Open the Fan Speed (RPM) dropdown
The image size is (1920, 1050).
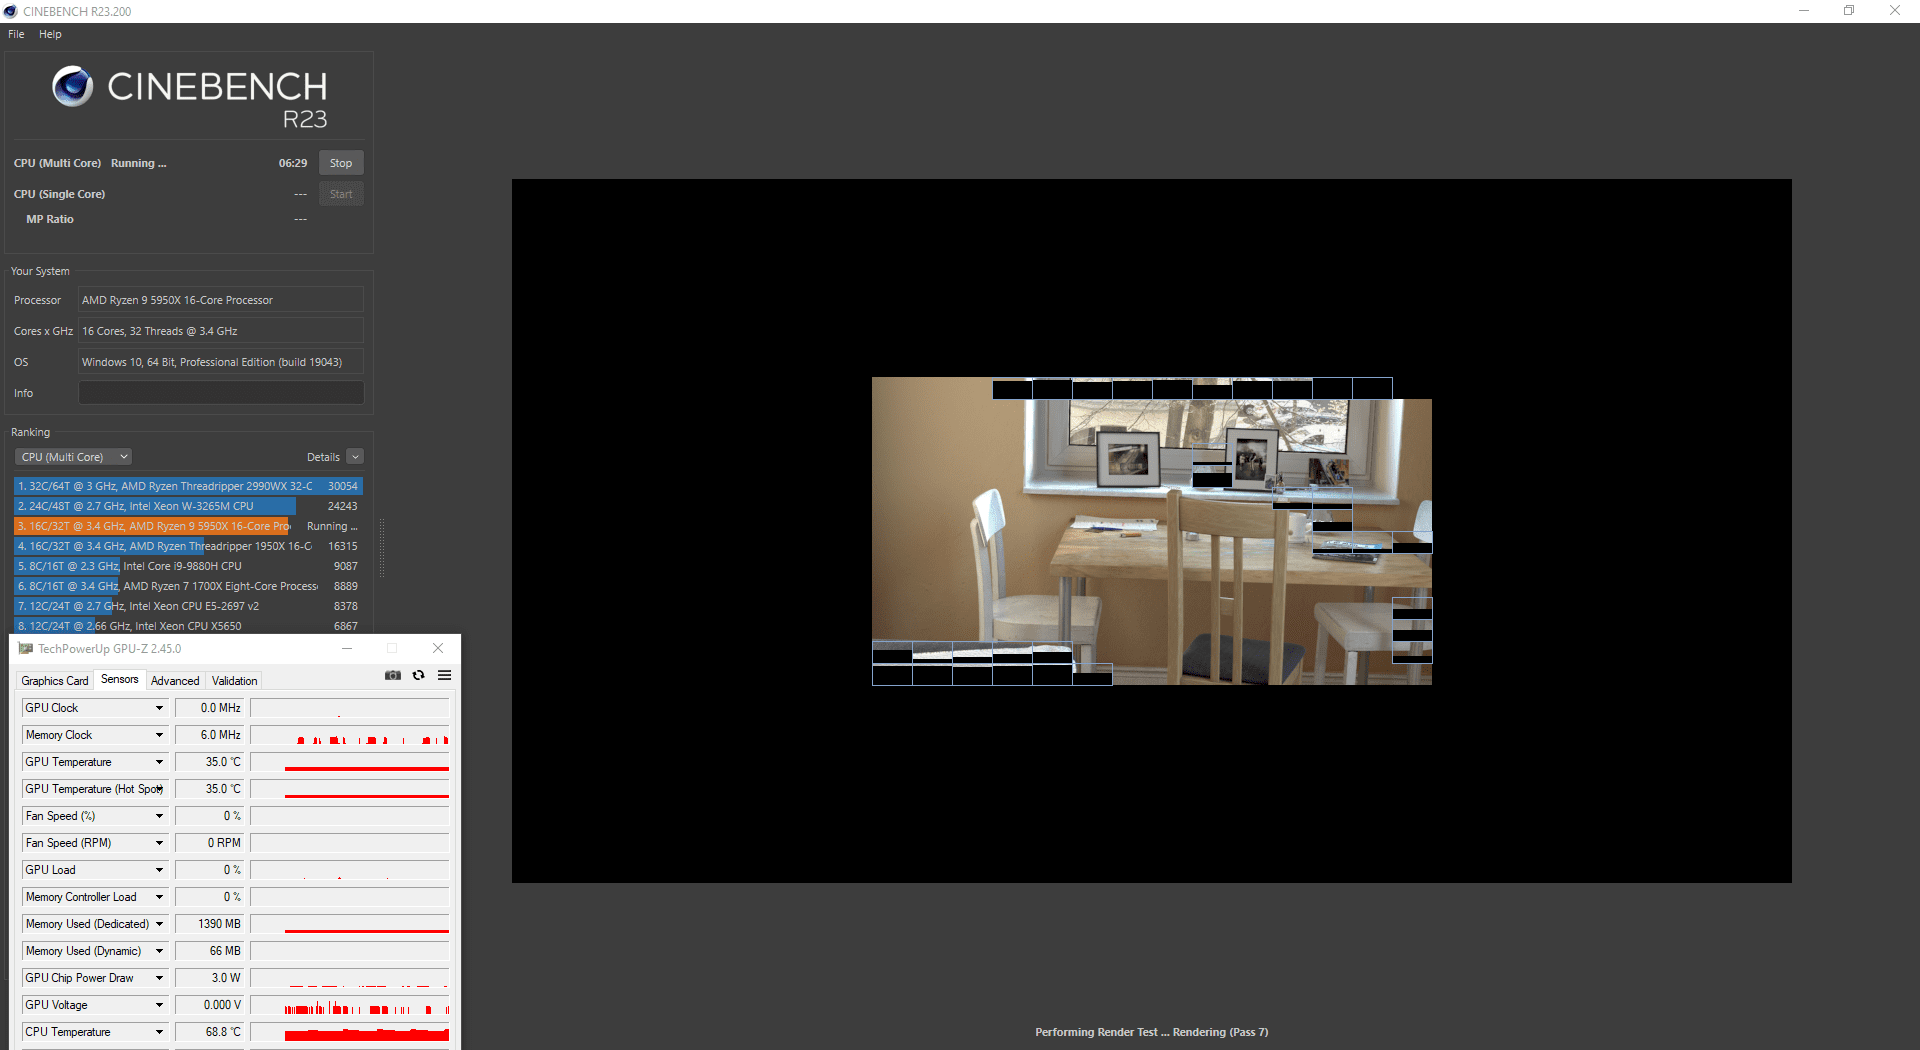pos(159,843)
